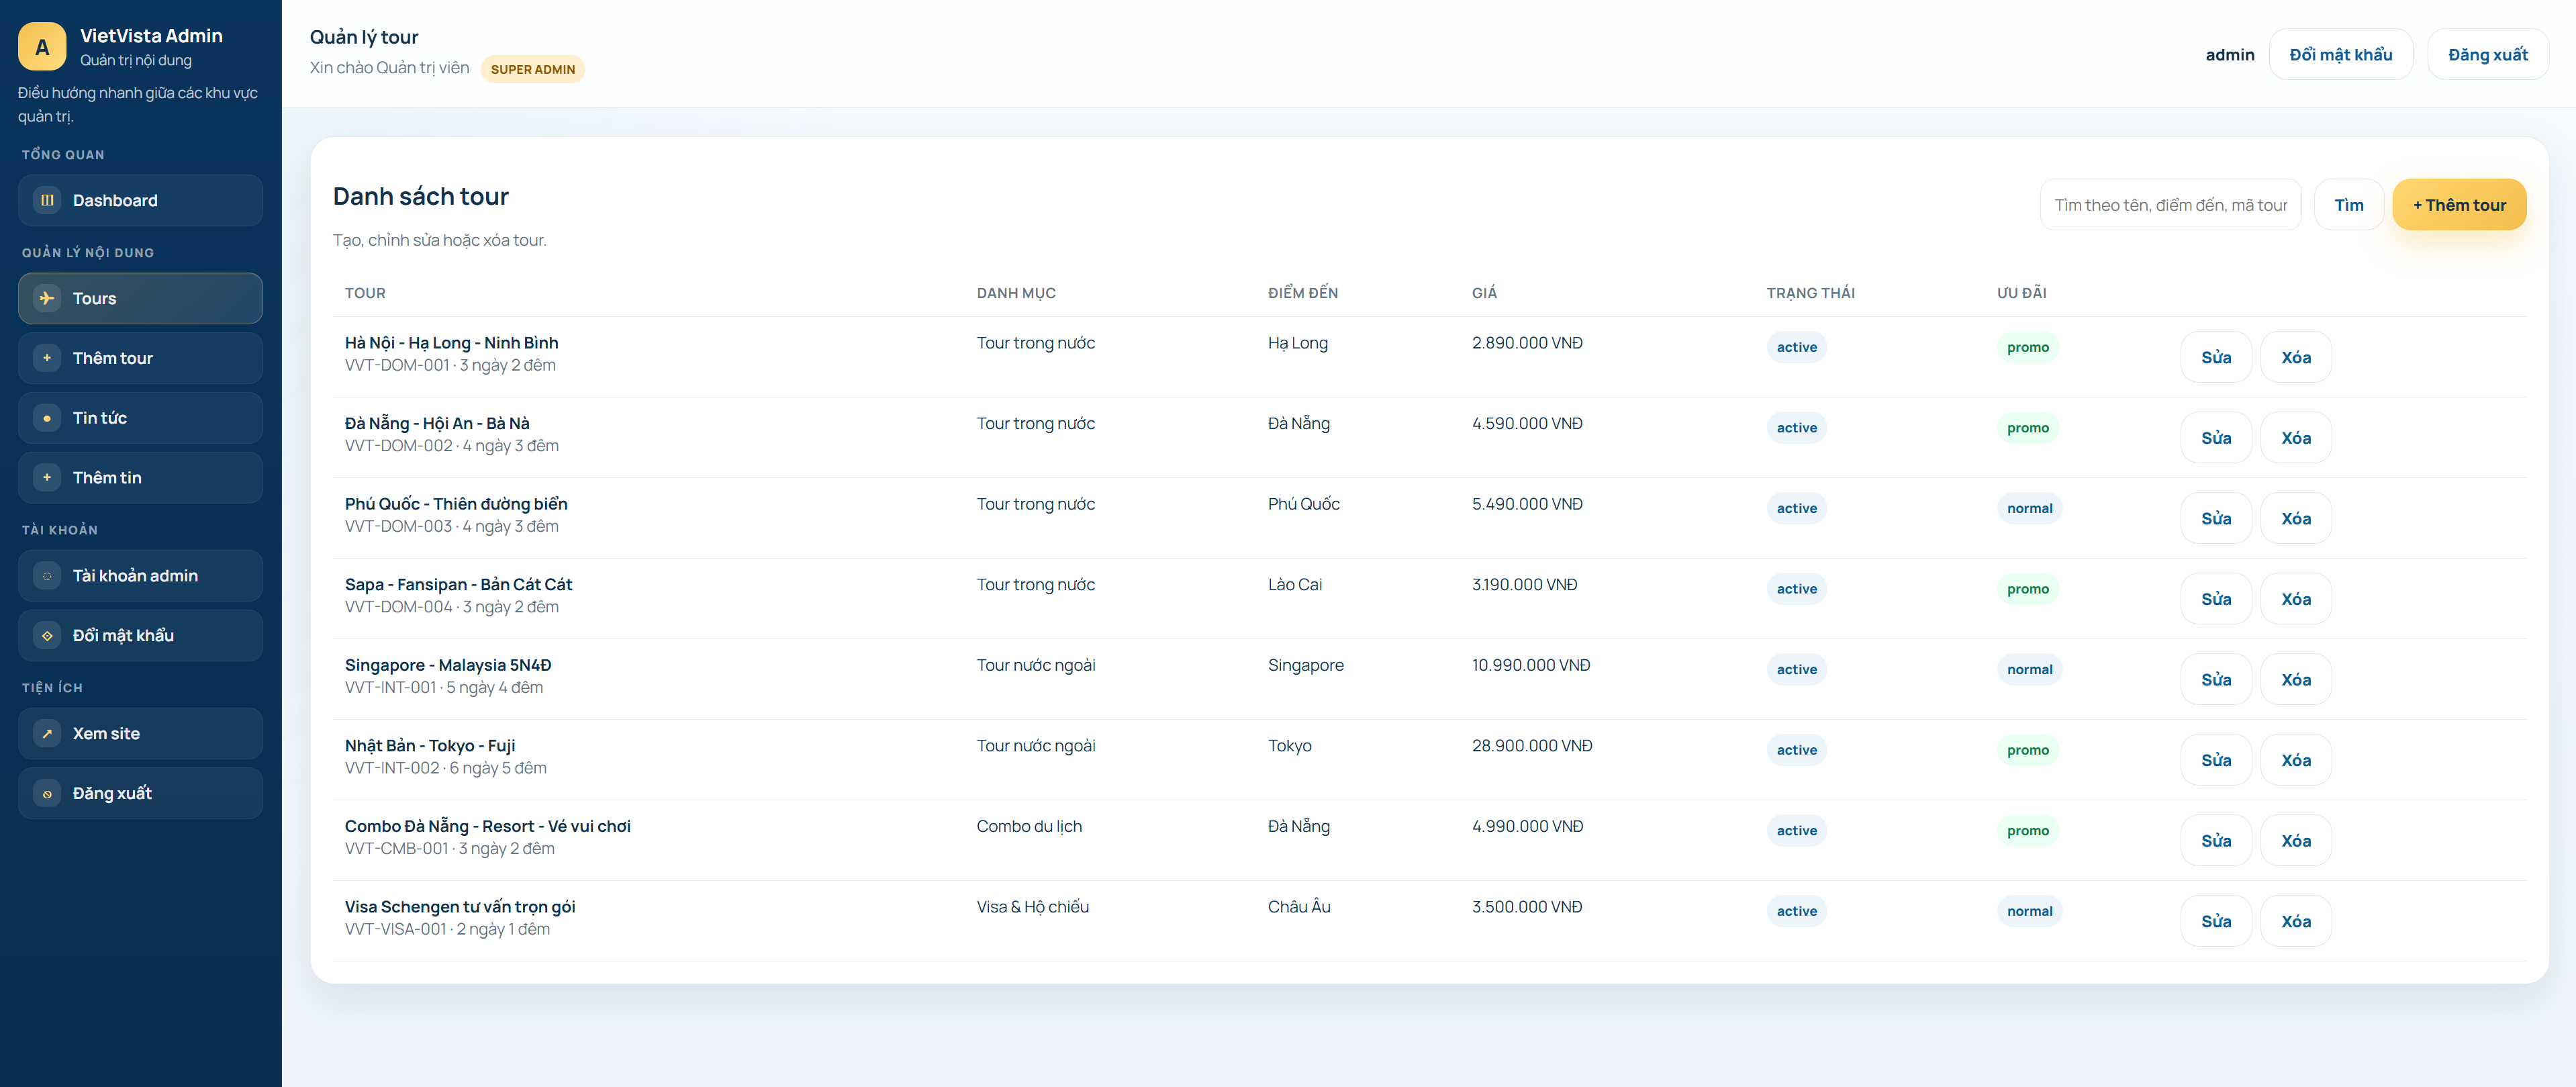2576x1087 pixels.
Task: Click the TRẠNG THÁI column header
Action: pos(1810,293)
